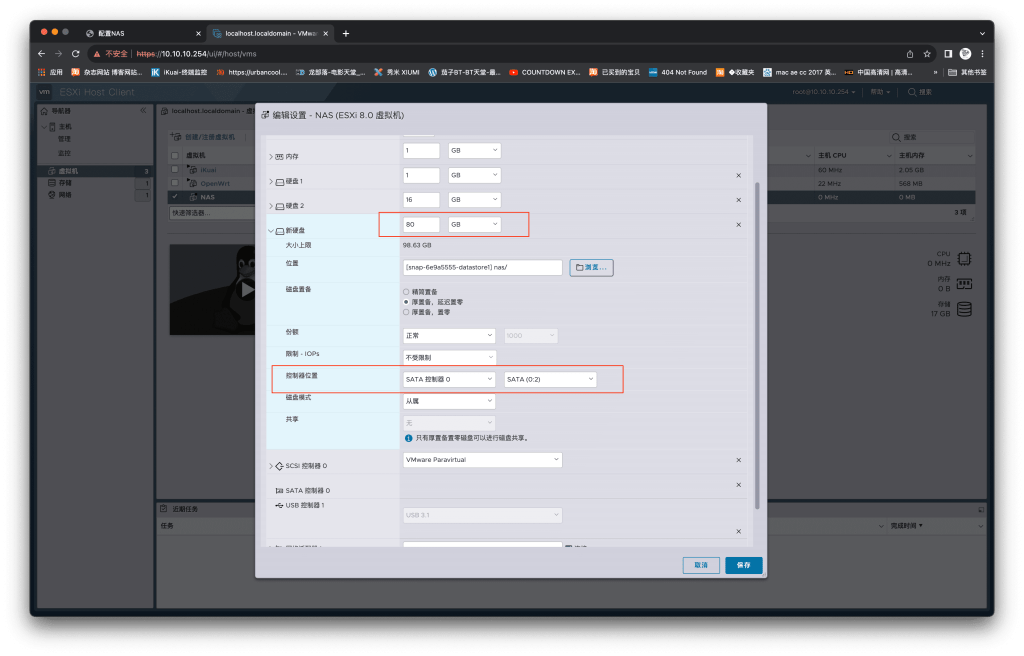1024x656 pixels.
Task: Collapse the 新硬盘 section
Action: click(270, 230)
